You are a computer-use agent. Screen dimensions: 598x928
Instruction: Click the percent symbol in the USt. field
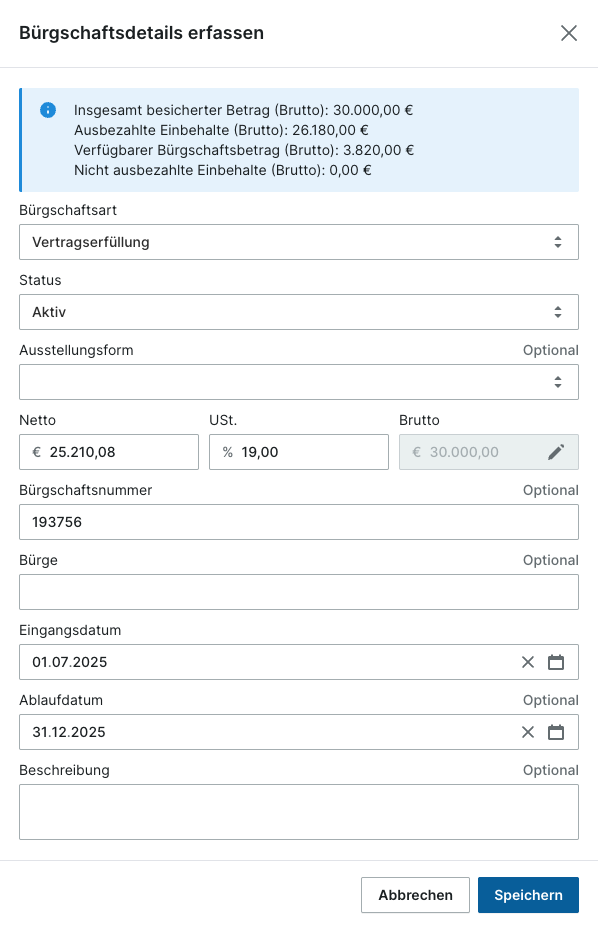[x=227, y=452]
